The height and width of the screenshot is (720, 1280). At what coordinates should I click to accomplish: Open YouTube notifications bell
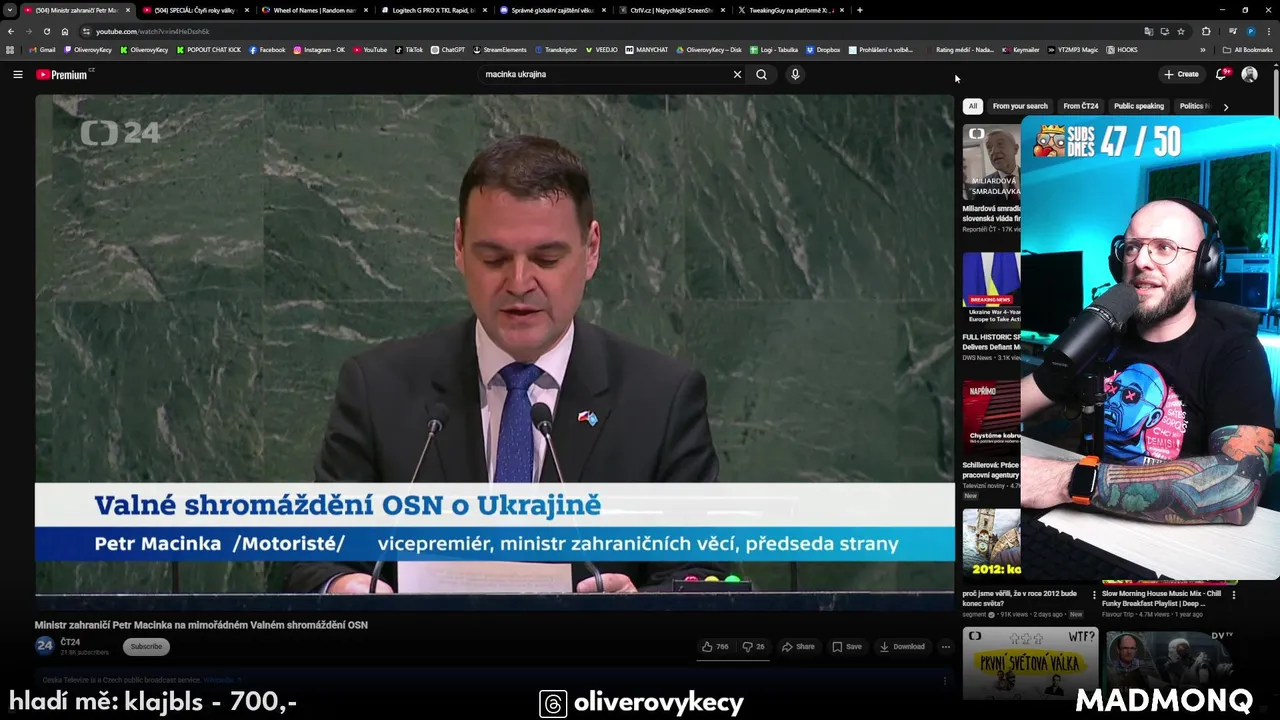pyautogui.click(x=1221, y=74)
